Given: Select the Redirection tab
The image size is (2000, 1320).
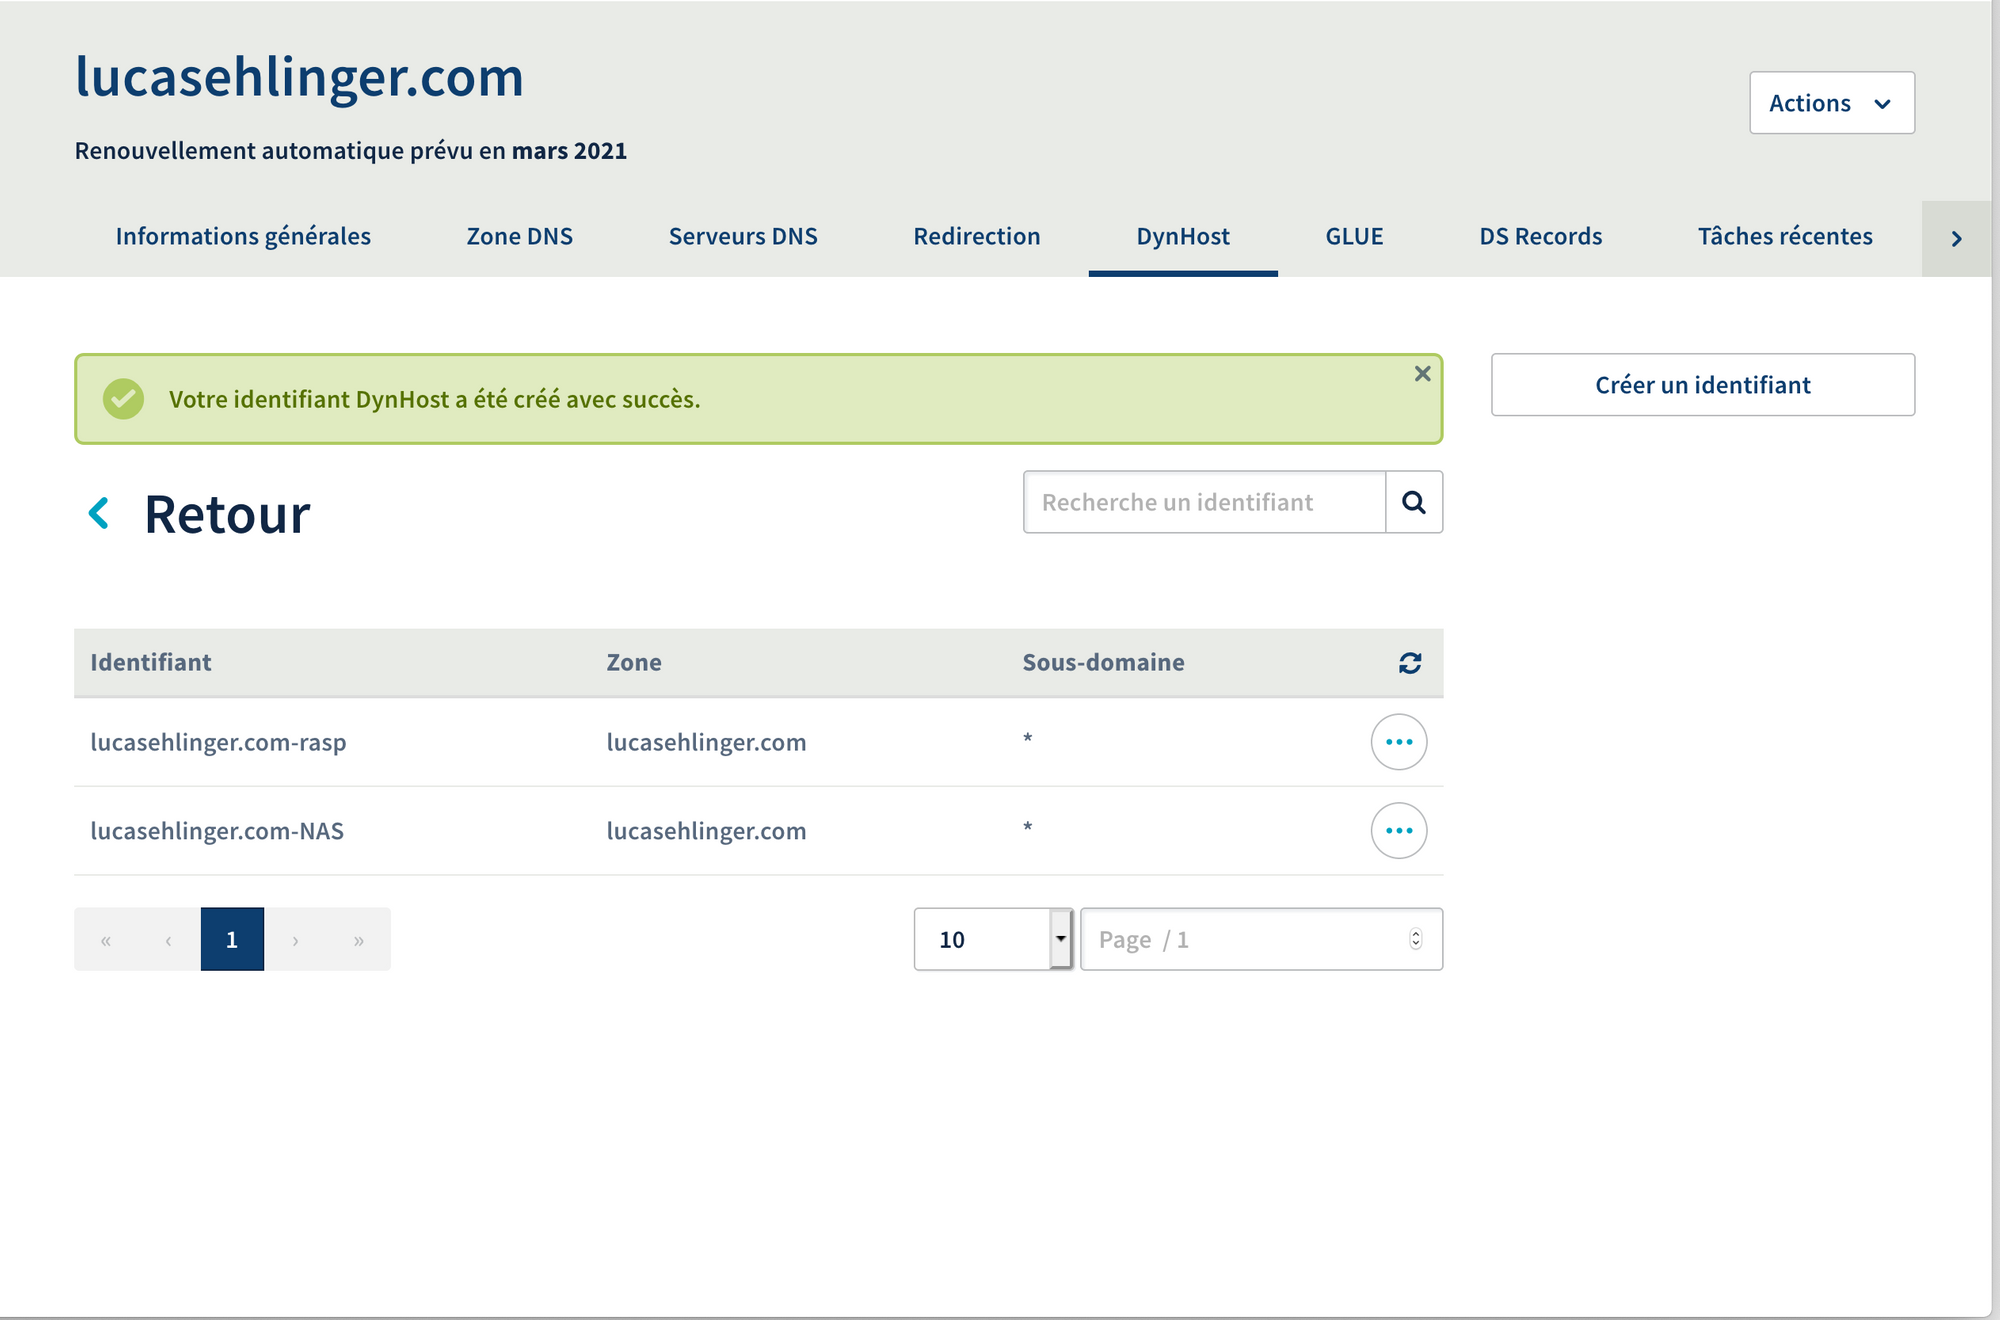Looking at the screenshot, I should 973,234.
